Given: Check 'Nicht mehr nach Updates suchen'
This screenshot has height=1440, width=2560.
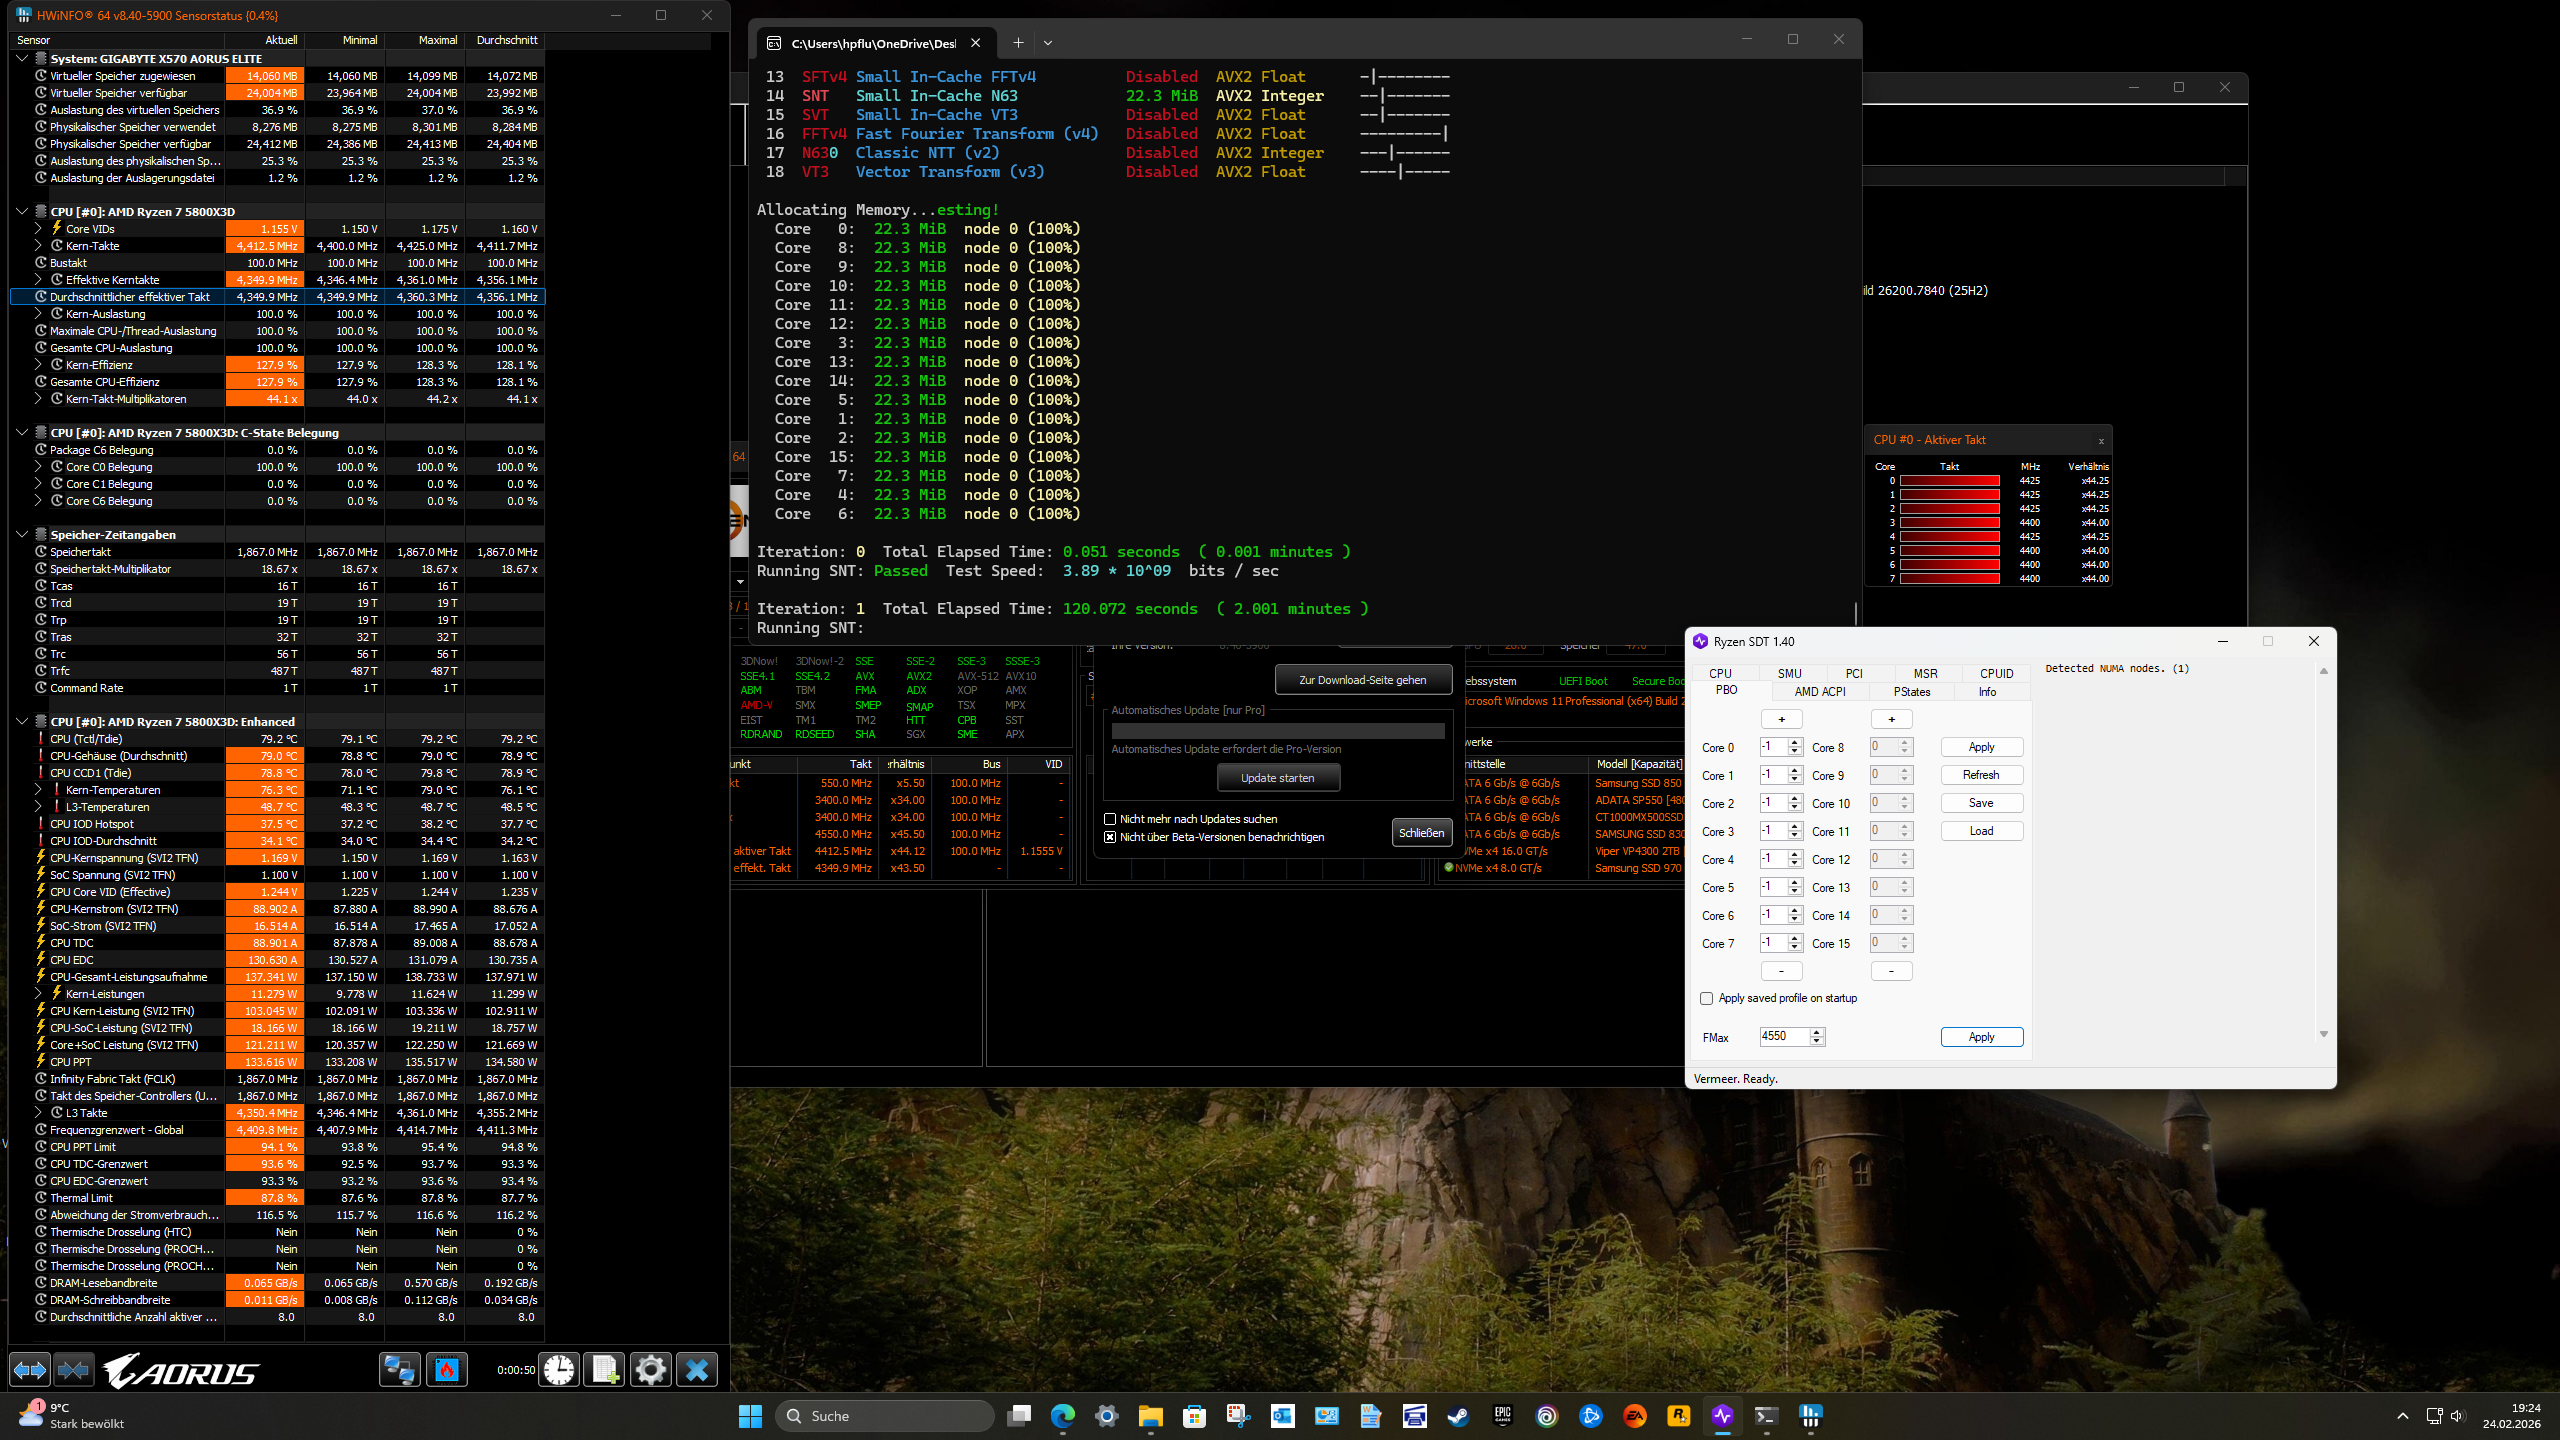Looking at the screenshot, I should (x=1110, y=818).
